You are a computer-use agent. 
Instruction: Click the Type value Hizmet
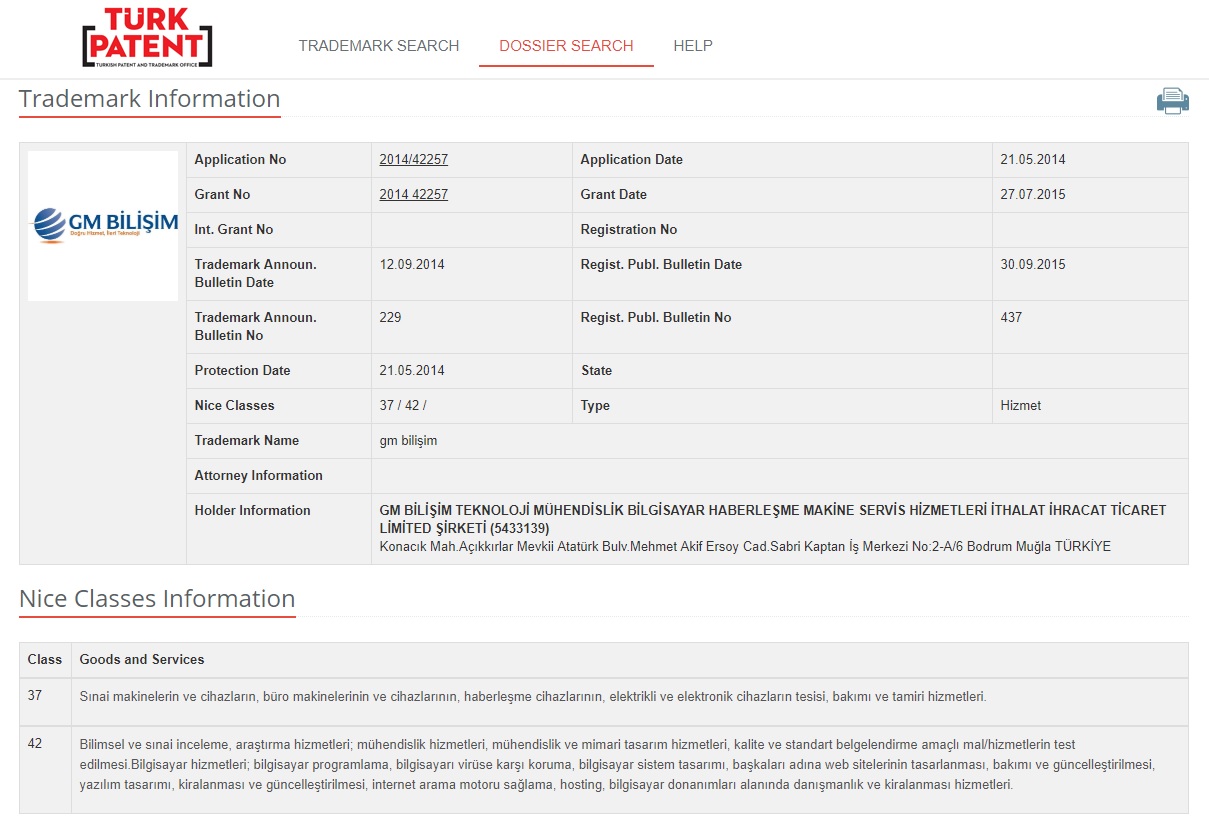(1020, 406)
